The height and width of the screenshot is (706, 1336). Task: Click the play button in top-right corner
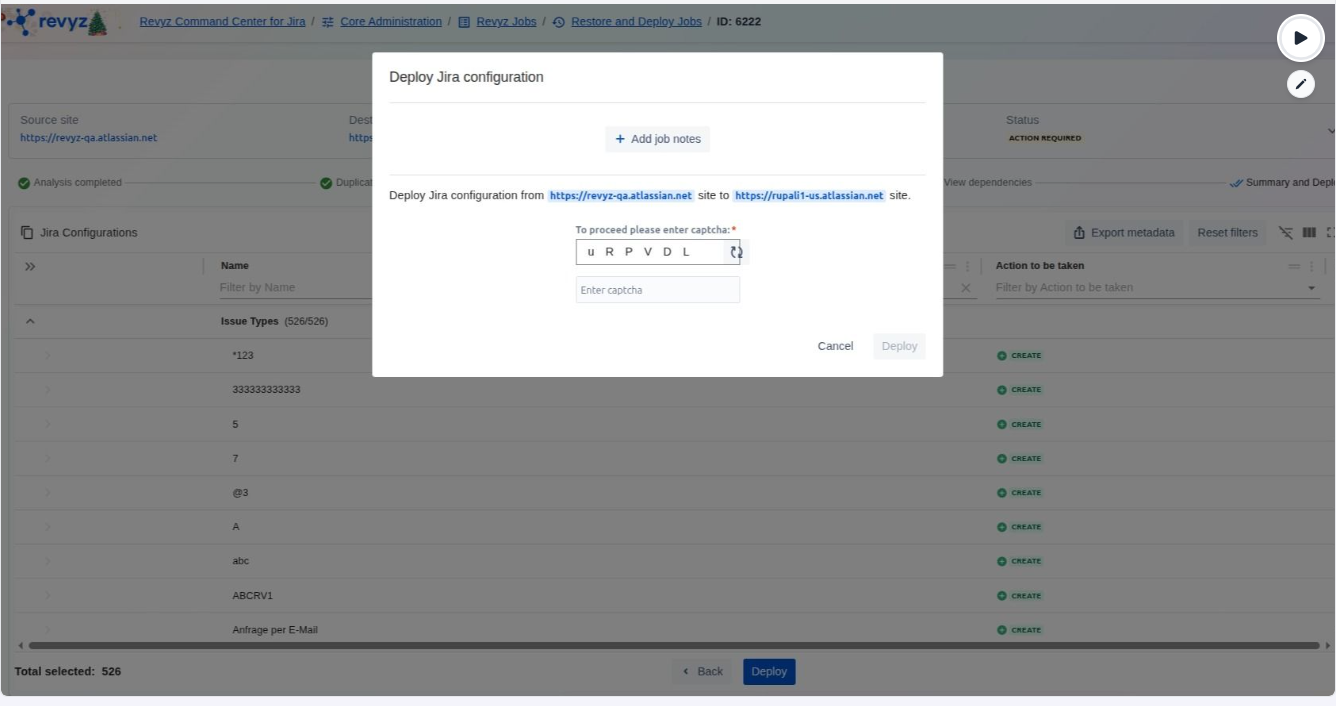click(1300, 38)
